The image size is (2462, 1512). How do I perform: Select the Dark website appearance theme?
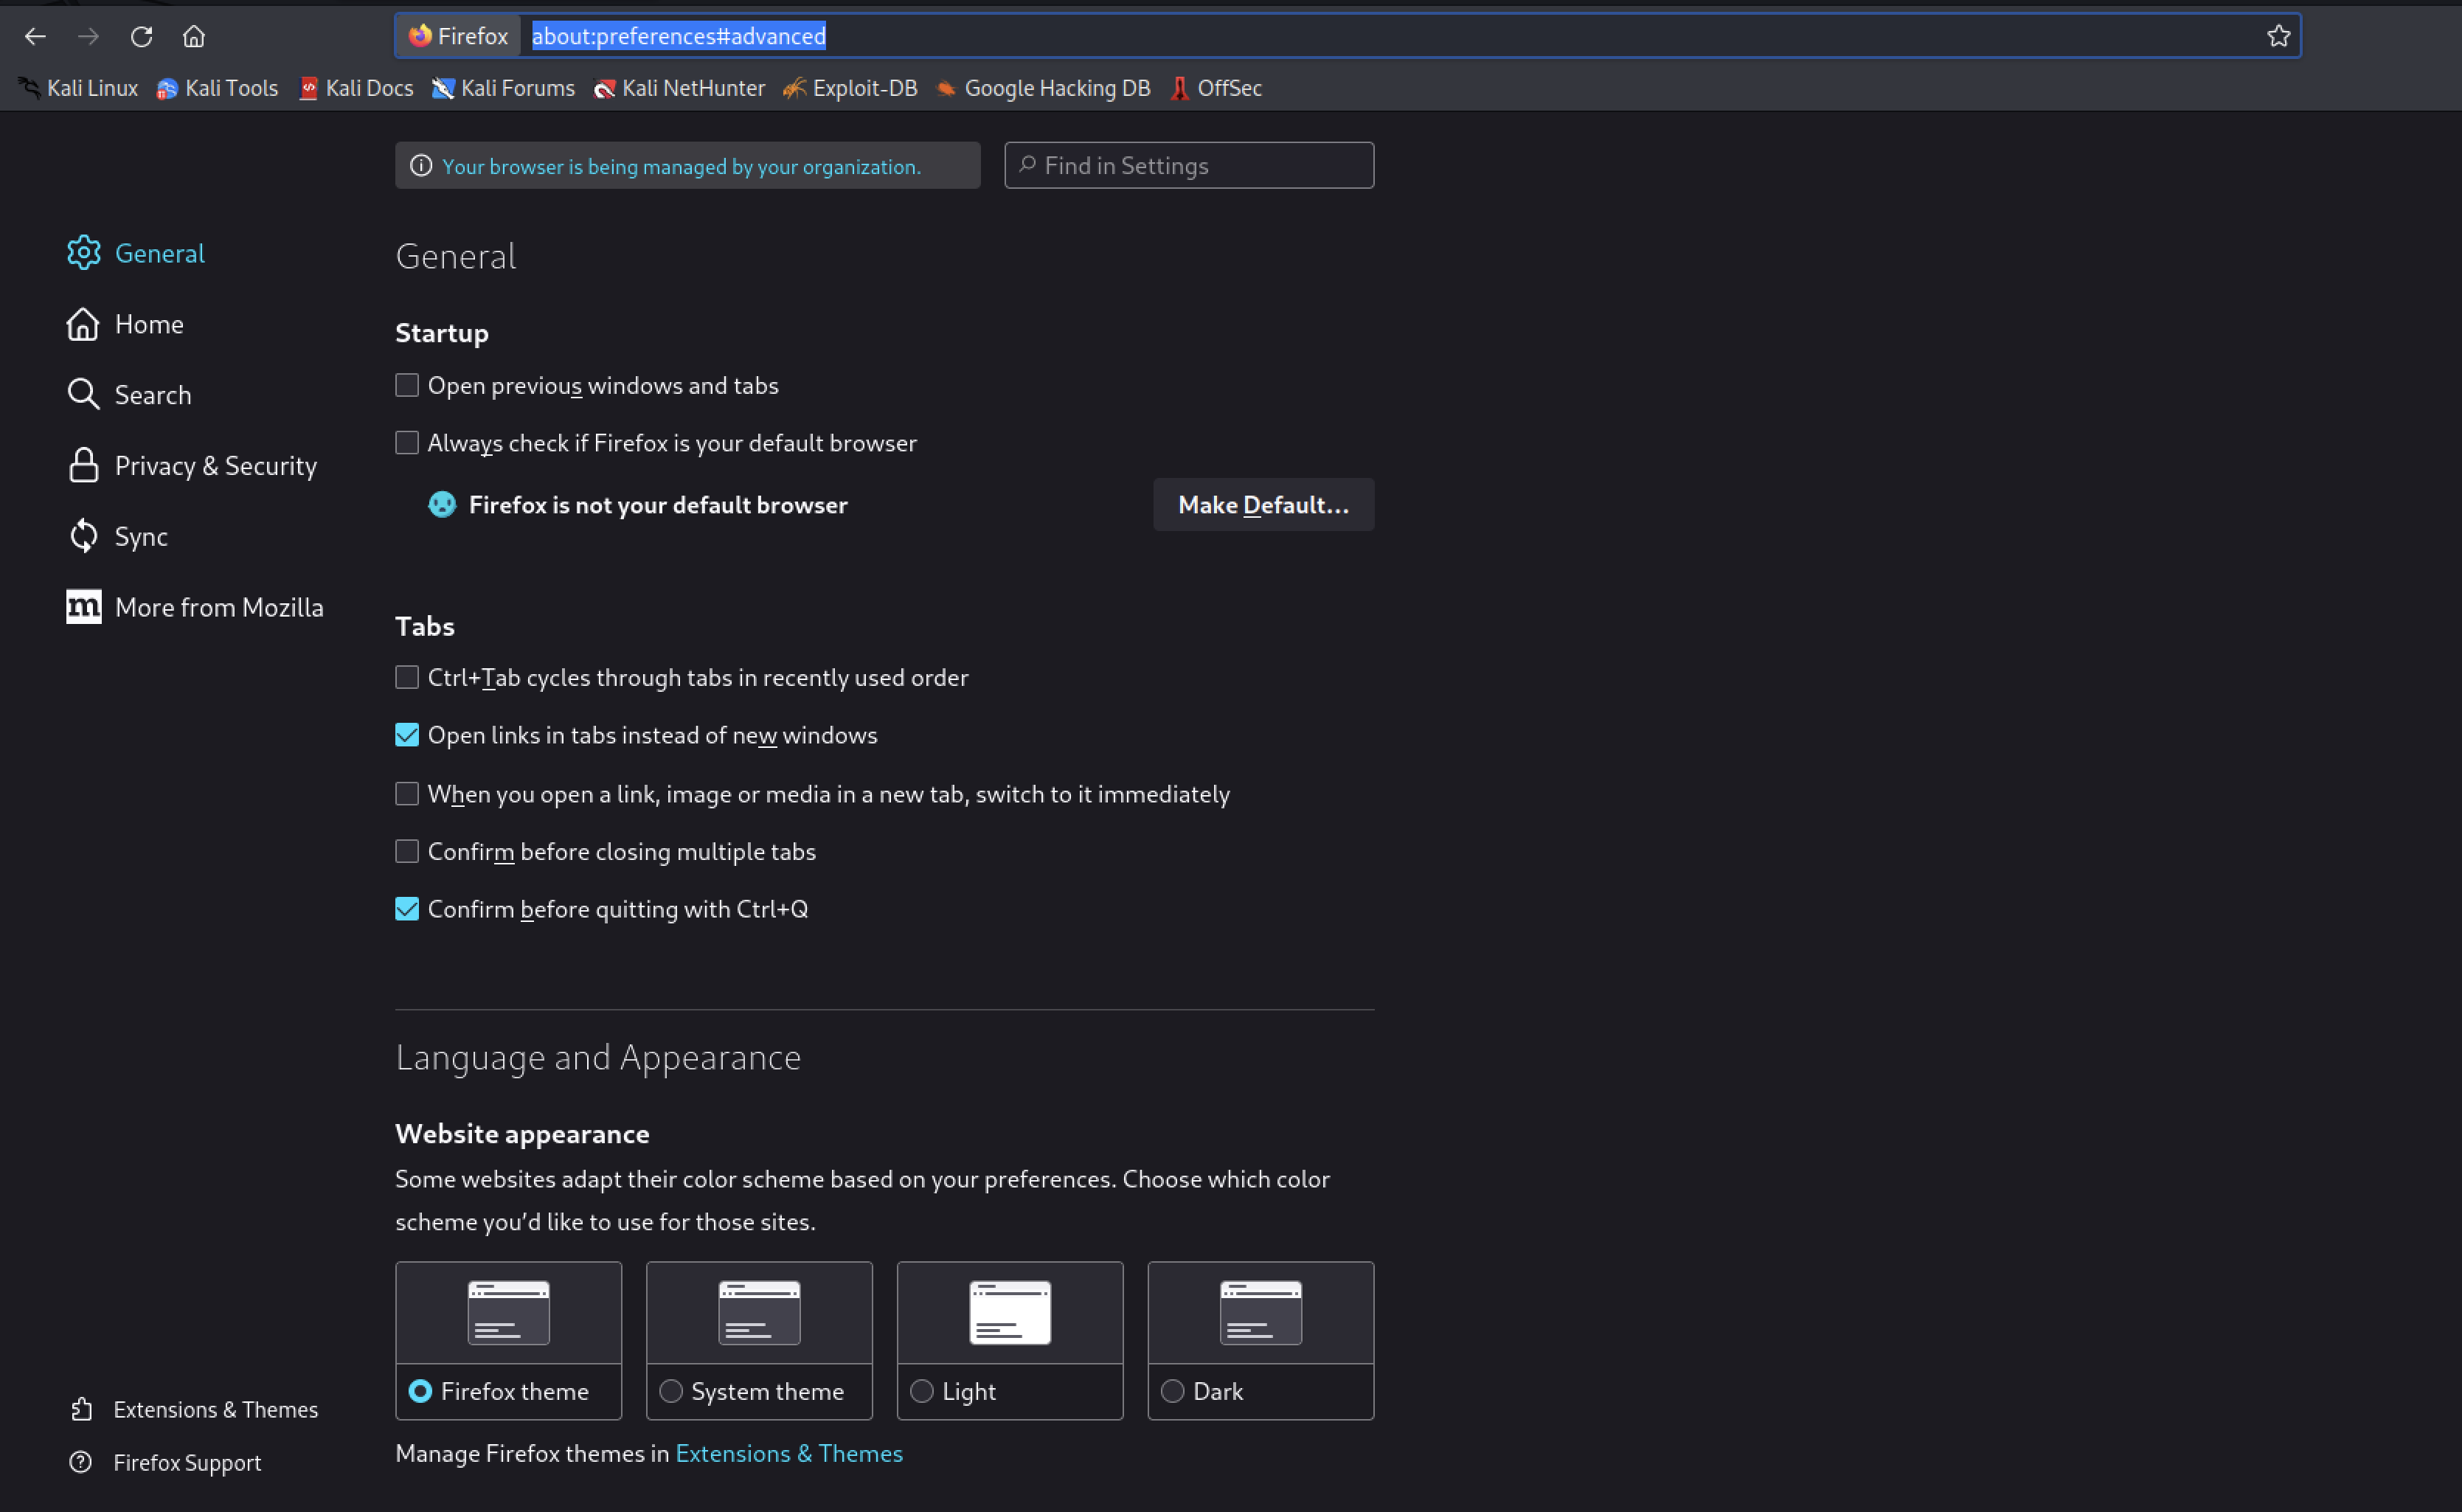click(x=1172, y=1390)
